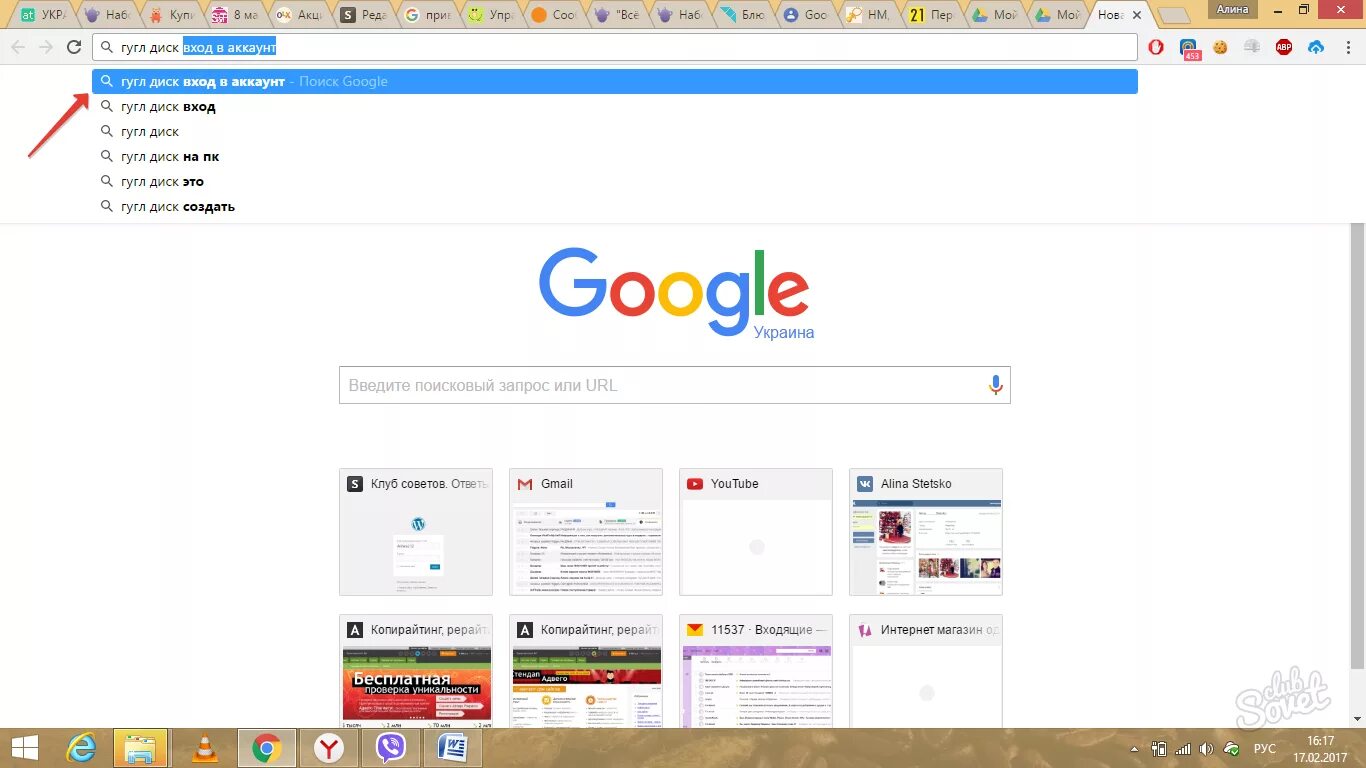Open the cookie extension icon

[x=1220, y=47]
